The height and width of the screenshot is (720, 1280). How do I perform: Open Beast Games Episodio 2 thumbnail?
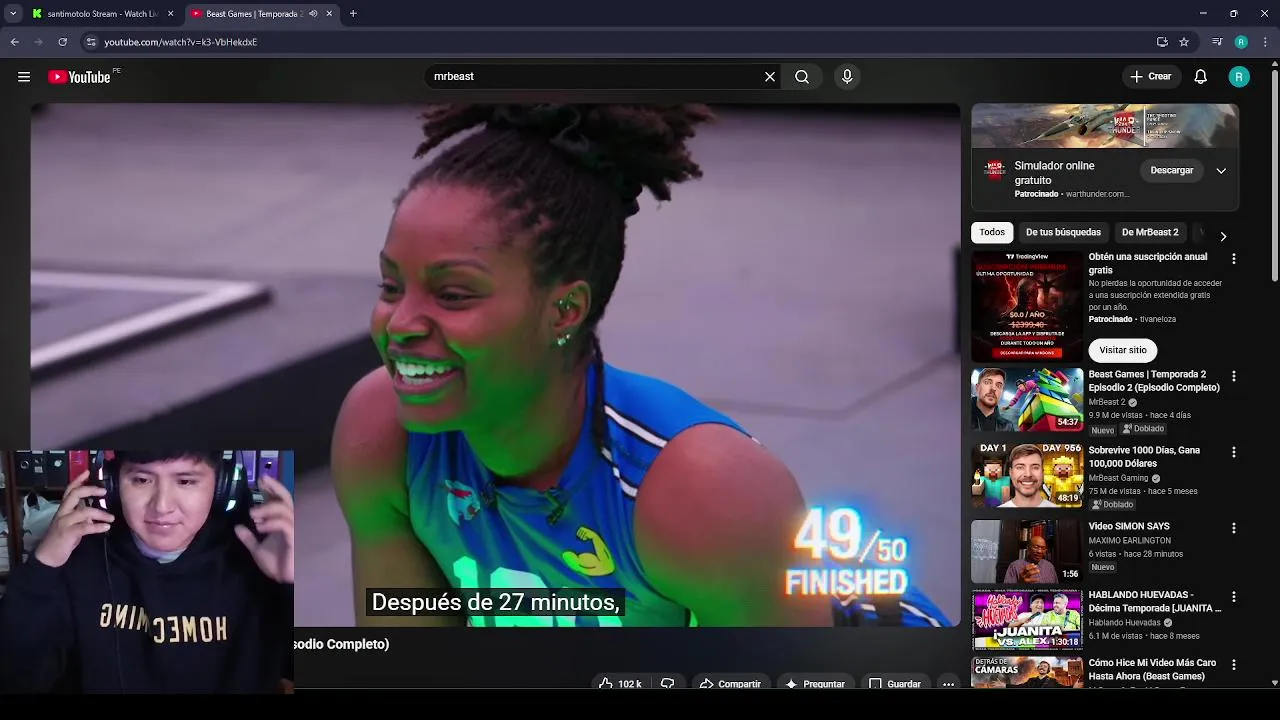pos(1027,400)
